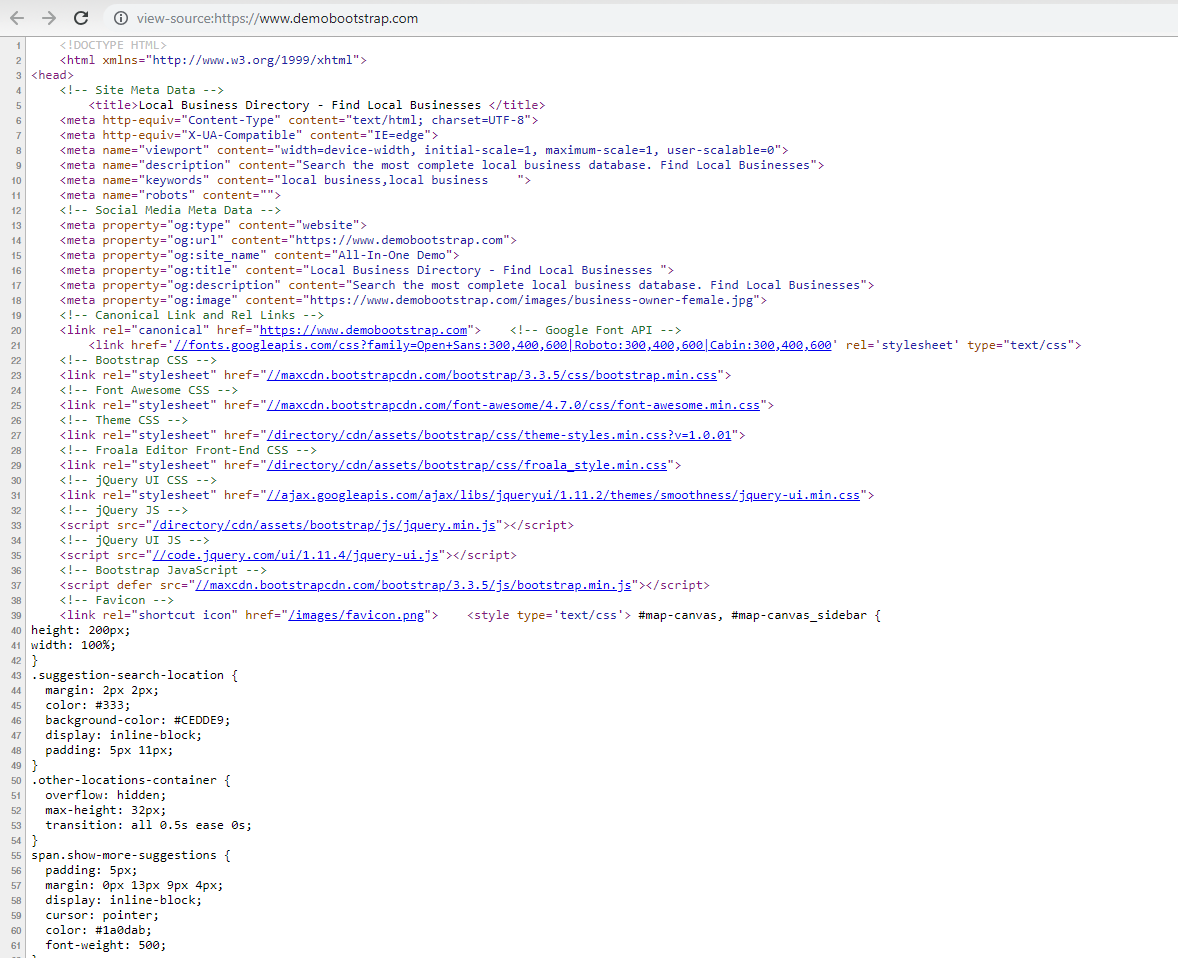Click the '<!-- Froala Editor Front-End CSS -->' comment

click(189, 450)
